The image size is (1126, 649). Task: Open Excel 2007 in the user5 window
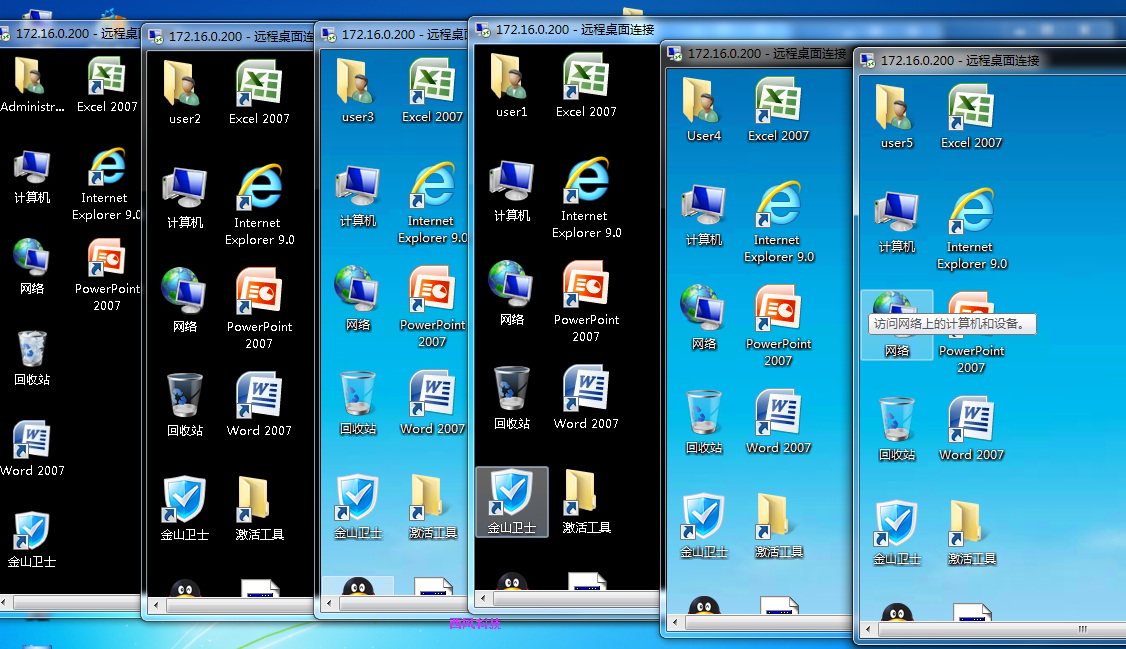click(x=972, y=117)
